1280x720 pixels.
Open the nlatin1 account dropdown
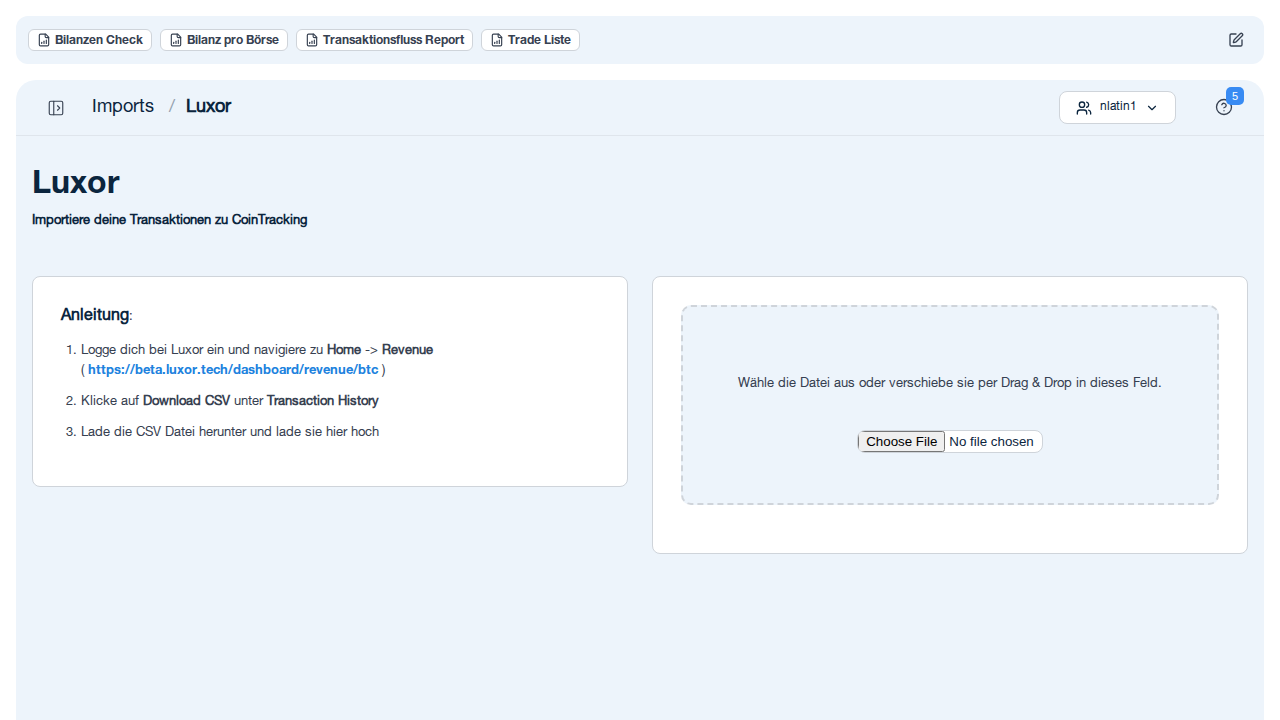1117,107
